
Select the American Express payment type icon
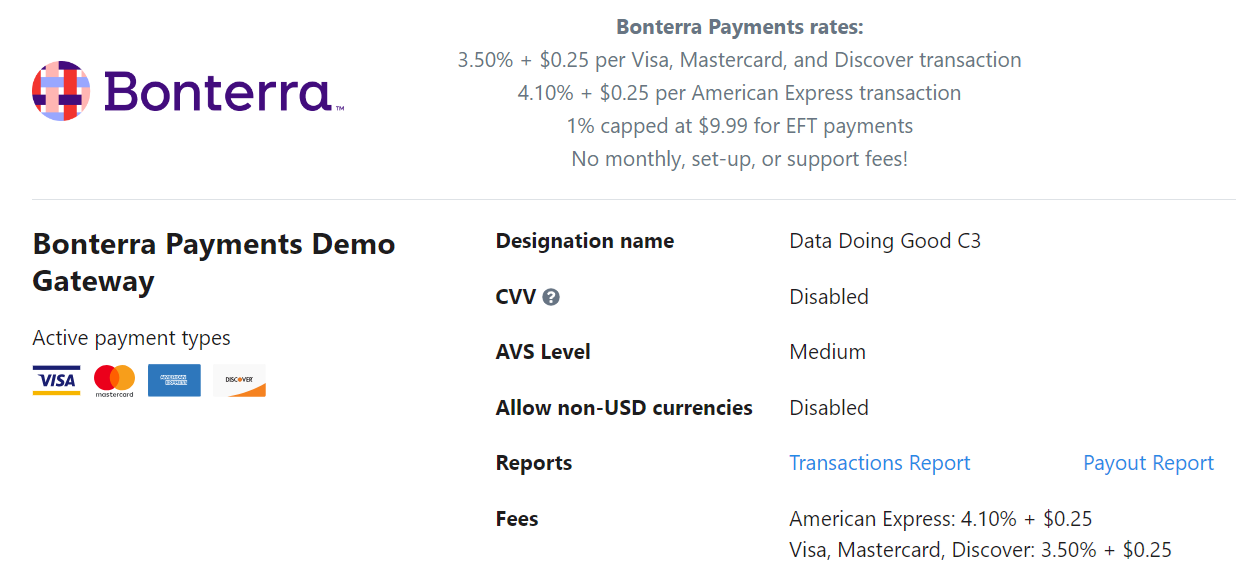(174, 380)
